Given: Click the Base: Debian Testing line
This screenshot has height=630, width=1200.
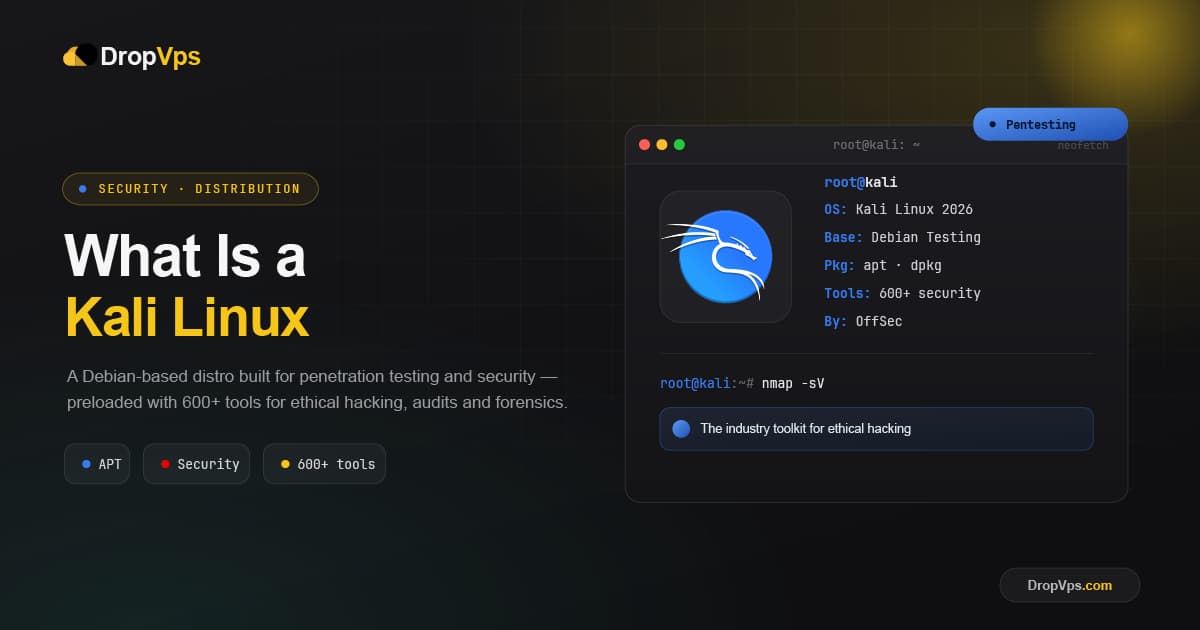Looking at the screenshot, I should point(902,238).
